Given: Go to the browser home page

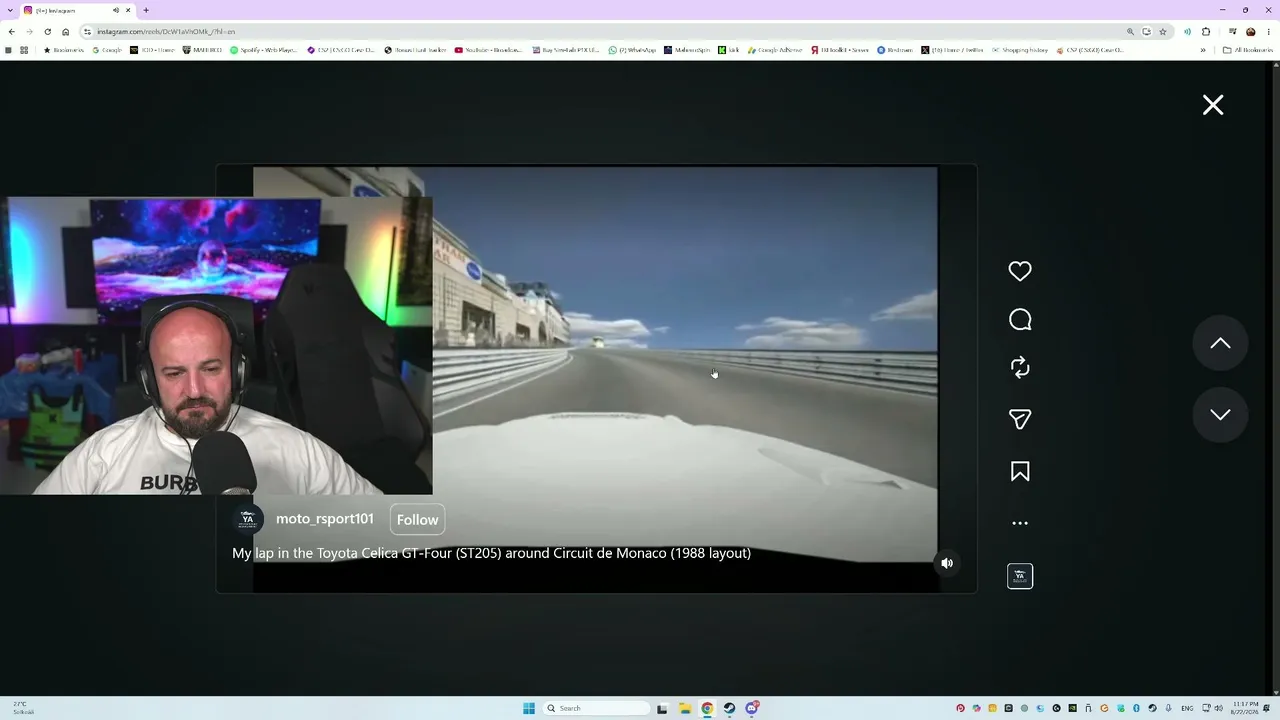Looking at the screenshot, I should tap(66, 31).
